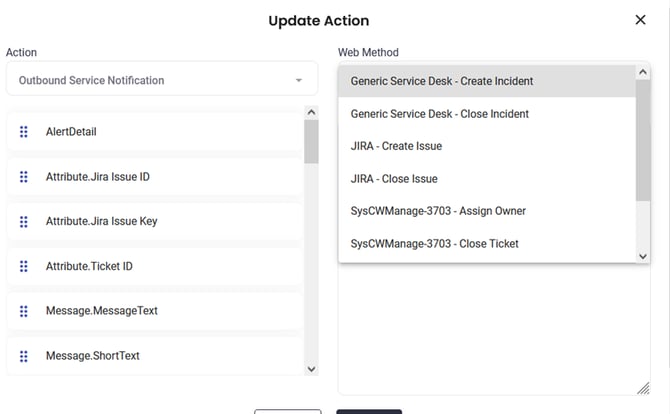Choose JIRA - Close Issue web method
670x414 pixels.
click(394, 179)
